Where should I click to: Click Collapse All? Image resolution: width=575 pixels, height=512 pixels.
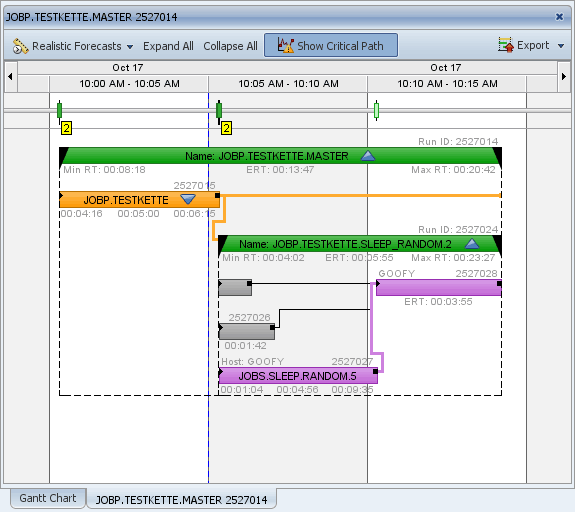pos(230,46)
